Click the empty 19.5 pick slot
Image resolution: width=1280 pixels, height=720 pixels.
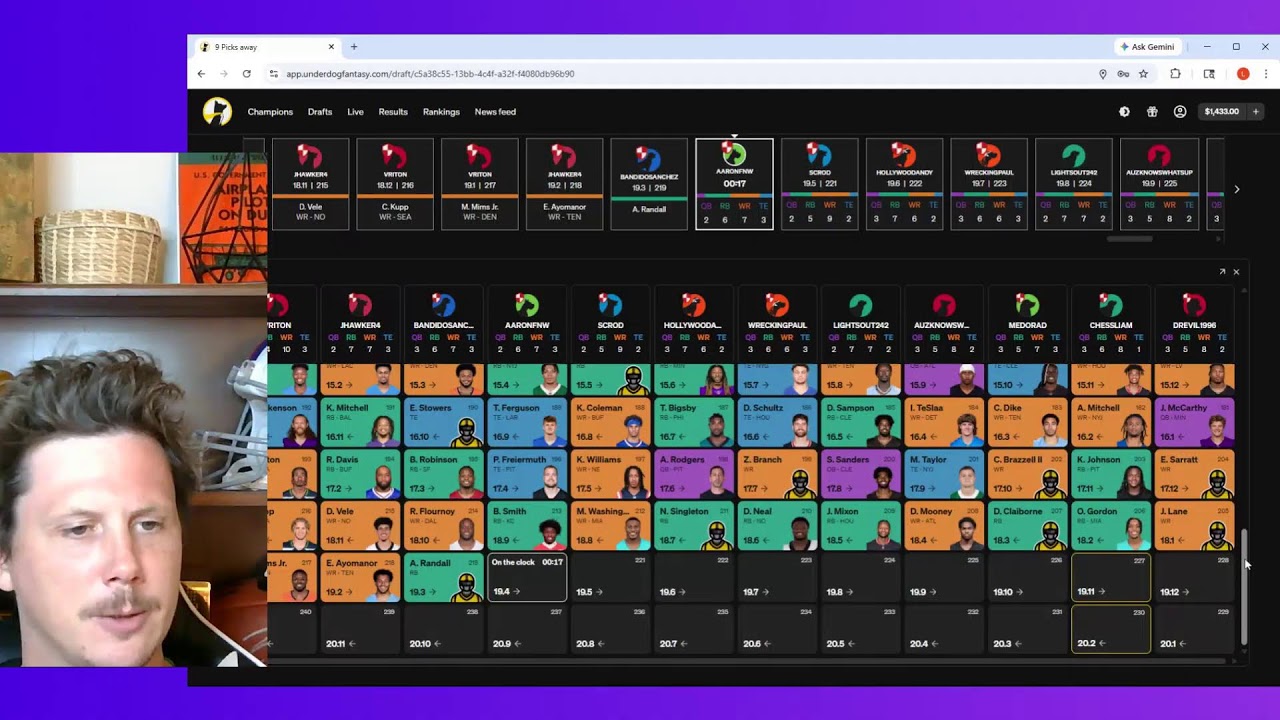(610, 577)
